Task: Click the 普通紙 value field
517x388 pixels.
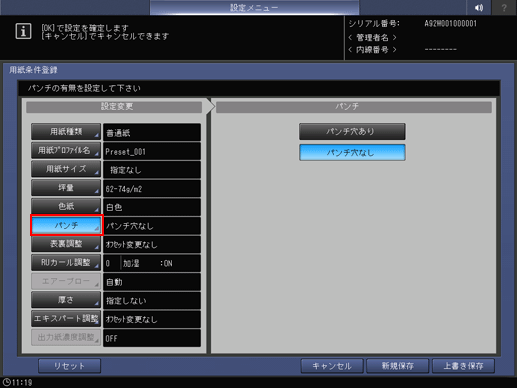Action: tap(152, 133)
